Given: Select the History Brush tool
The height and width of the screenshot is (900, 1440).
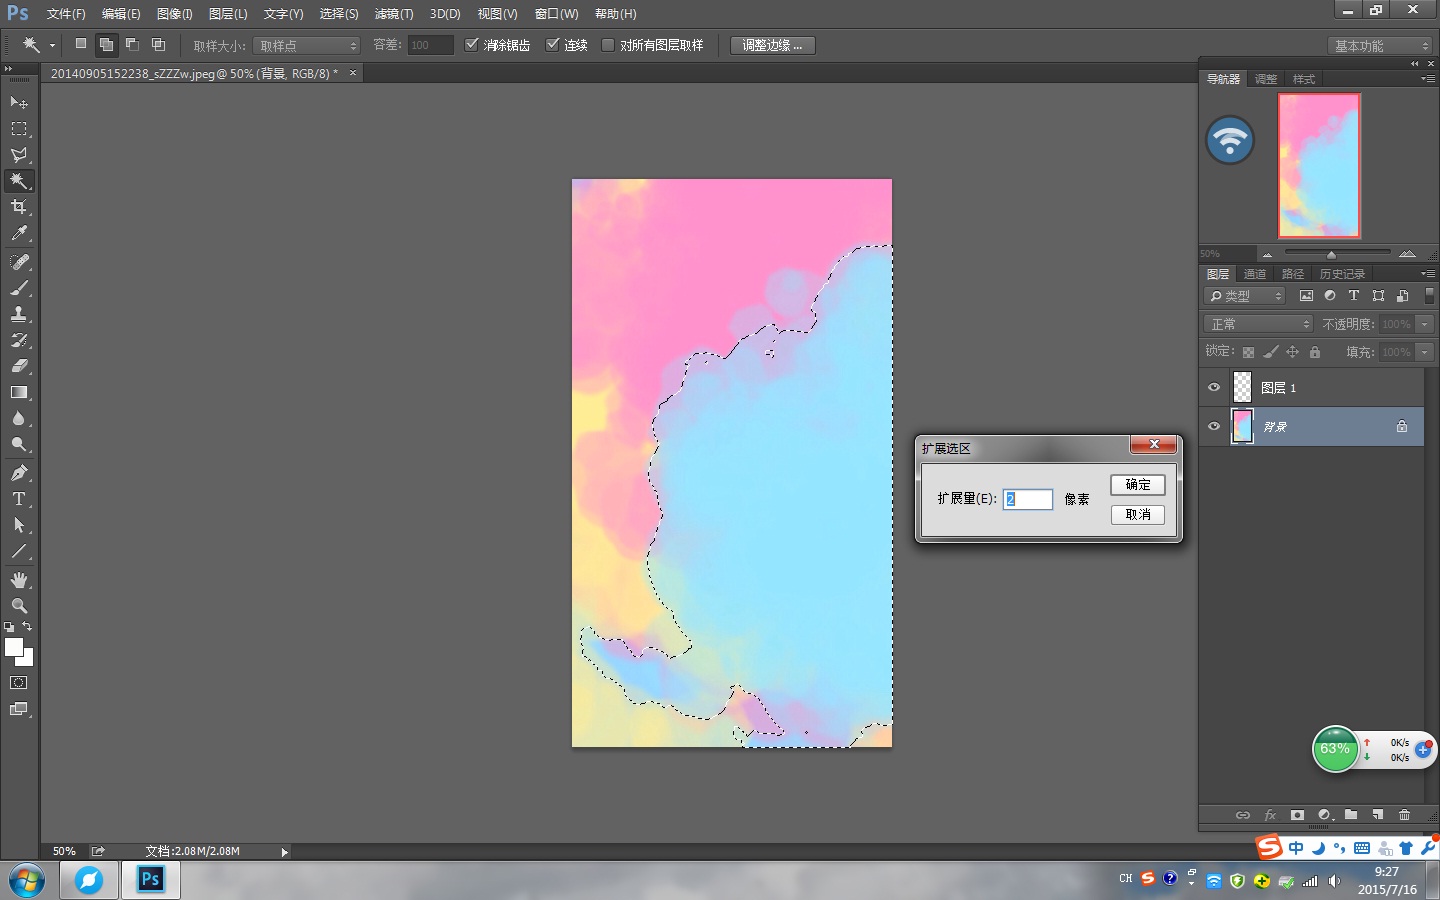Looking at the screenshot, I should pyautogui.click(x=19, y=340).
